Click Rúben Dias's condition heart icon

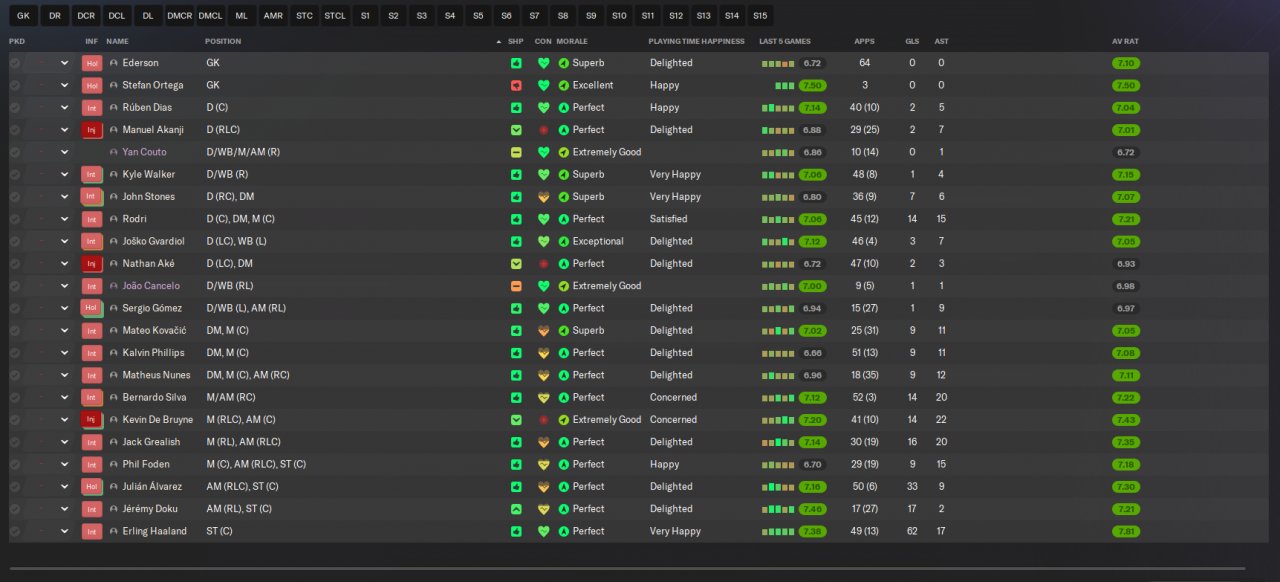pos(544,108)
